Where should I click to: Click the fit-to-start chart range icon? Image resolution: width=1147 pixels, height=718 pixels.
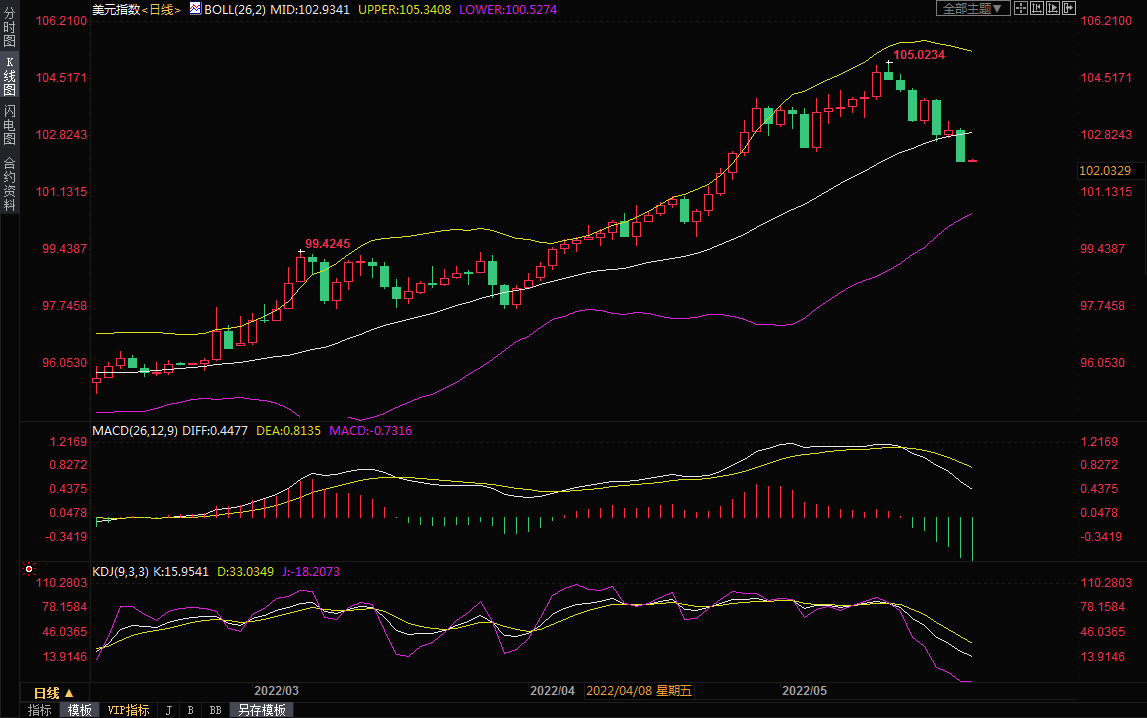click(x=1037, y=8)
